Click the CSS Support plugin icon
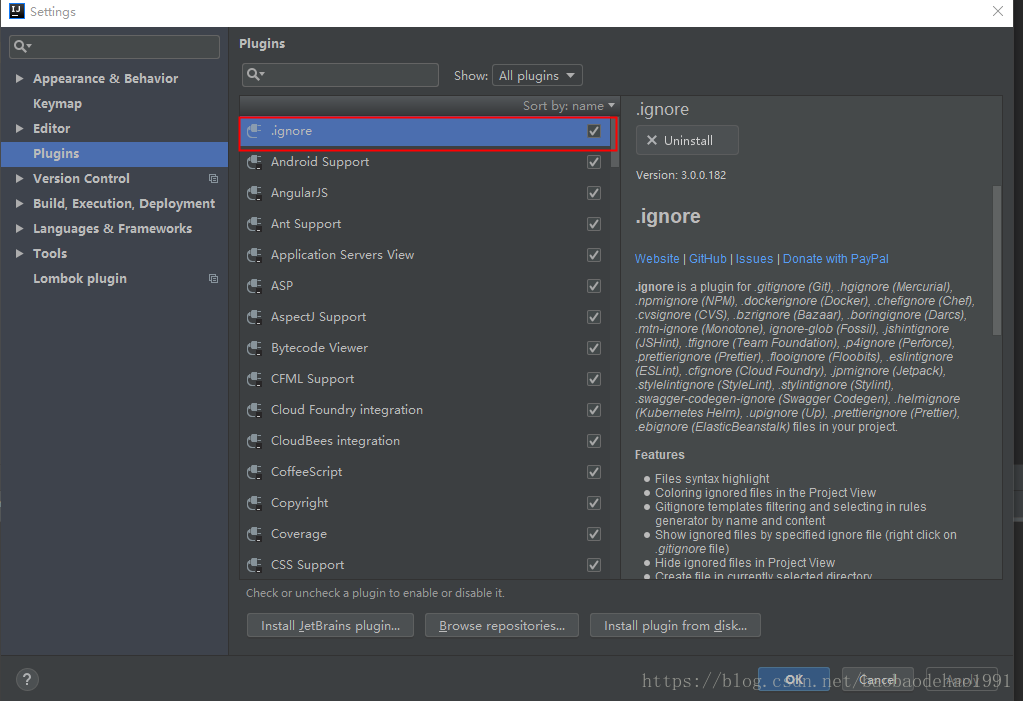The height and width of the screenshot is (701, 1023). pos(254,565)
